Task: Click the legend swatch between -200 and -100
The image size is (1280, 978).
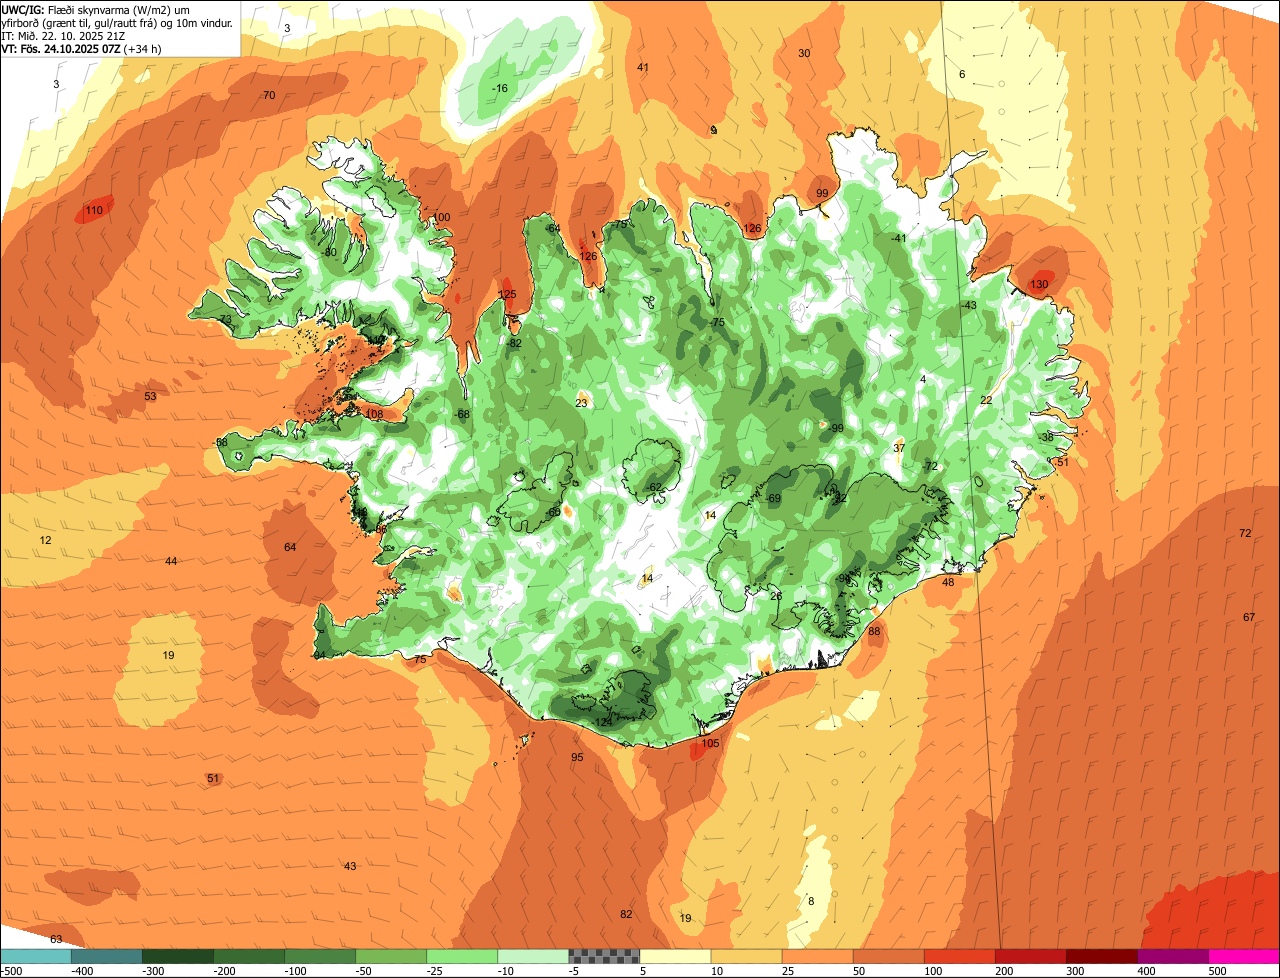Action: [249, 956]
